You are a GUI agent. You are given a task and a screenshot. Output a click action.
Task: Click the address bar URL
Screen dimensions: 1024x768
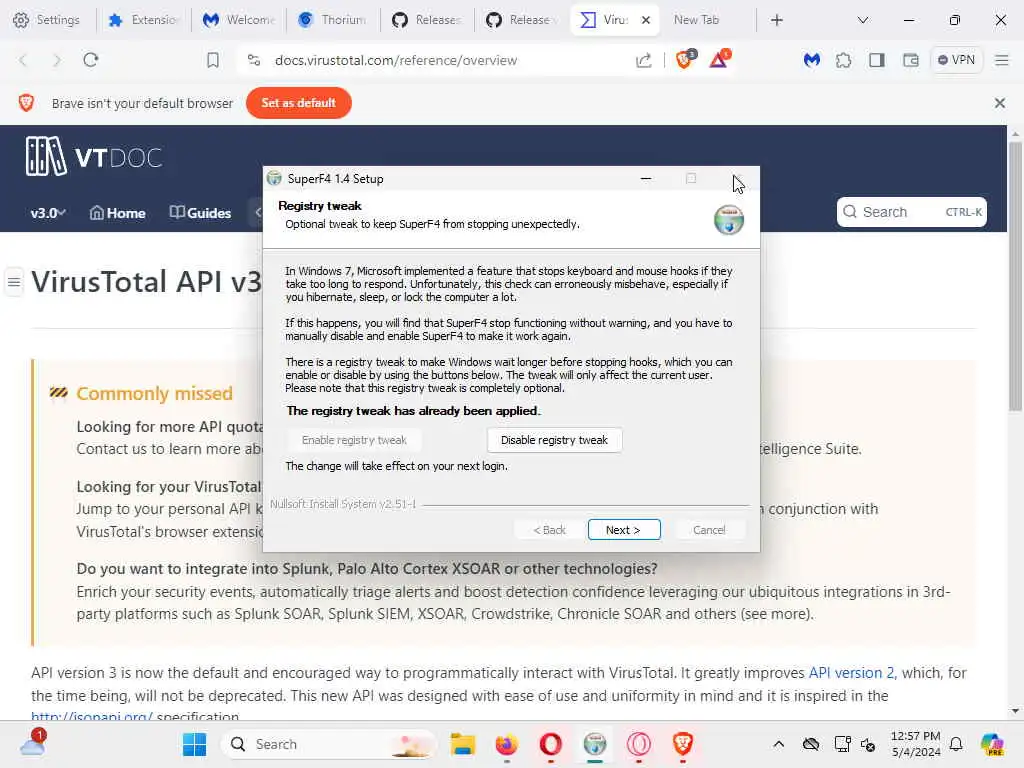coord(396,60)
